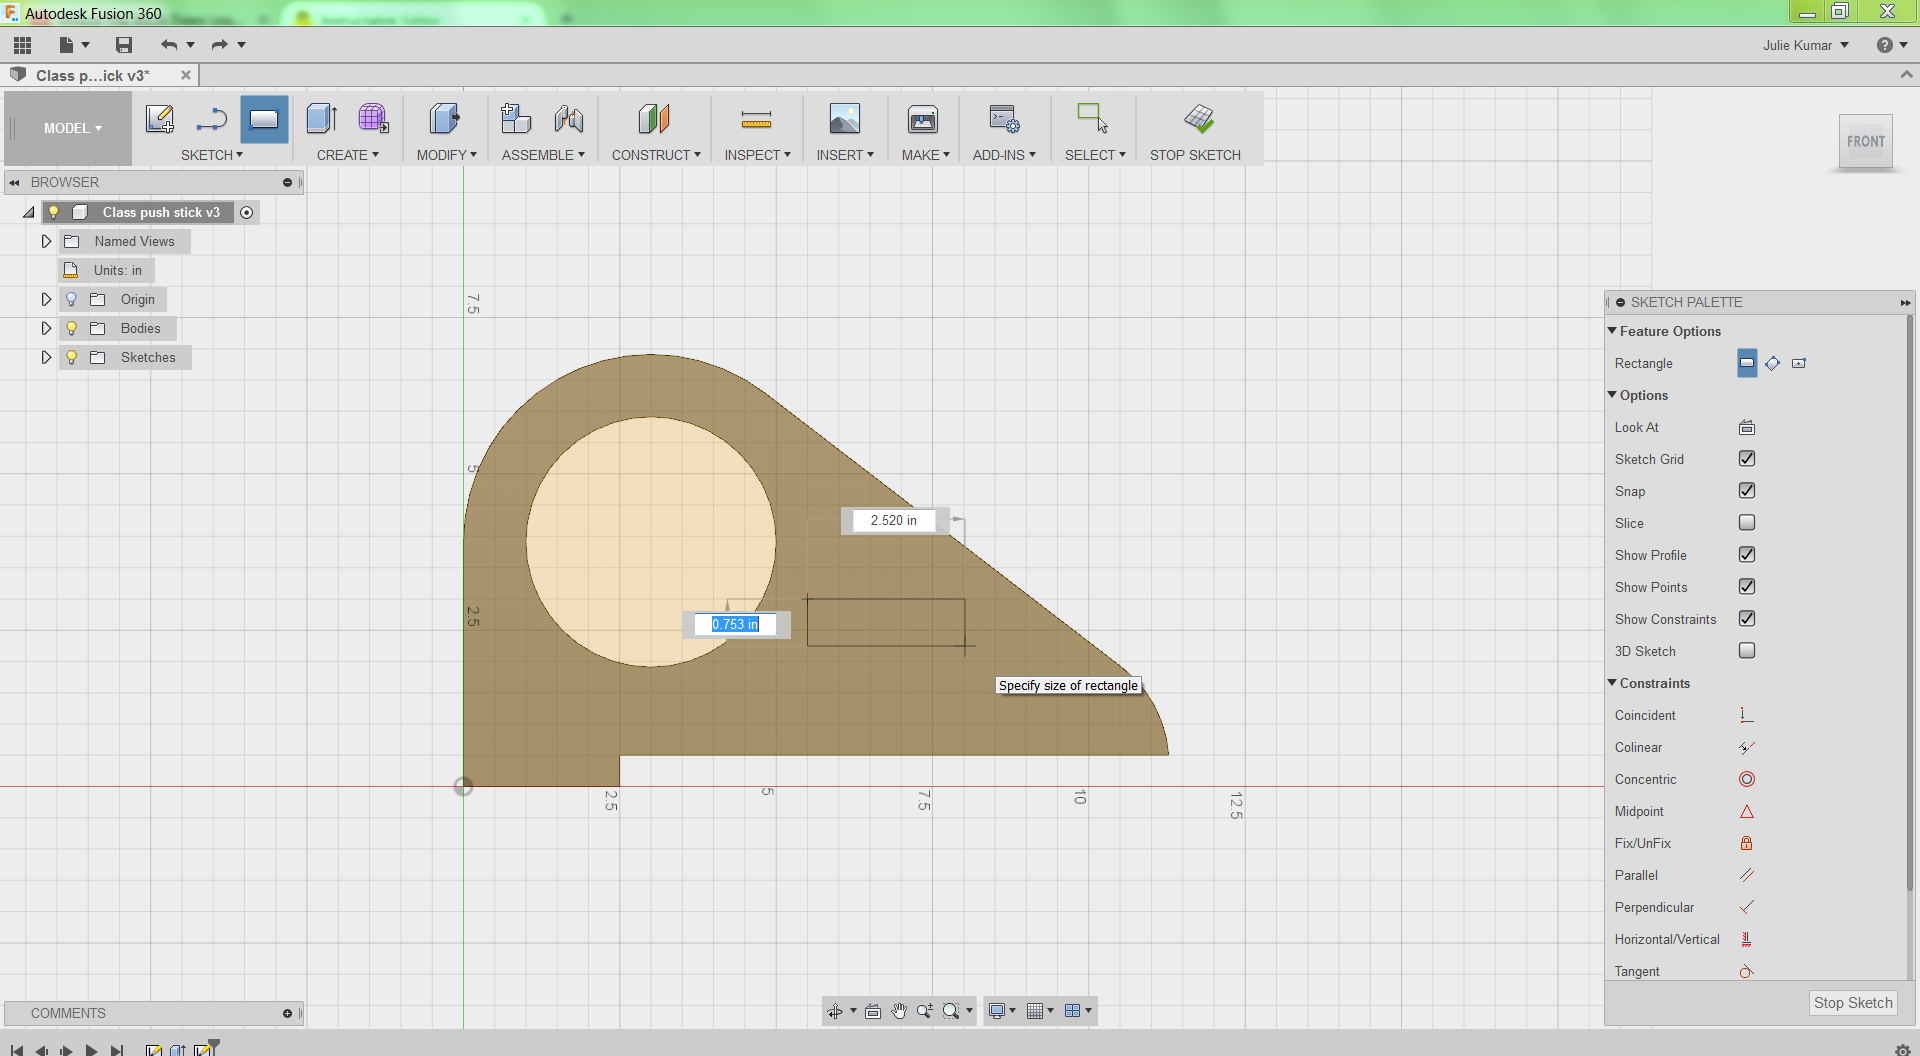
Task: Click the Extrude tool icon under Create
Action: pos(321,119)
